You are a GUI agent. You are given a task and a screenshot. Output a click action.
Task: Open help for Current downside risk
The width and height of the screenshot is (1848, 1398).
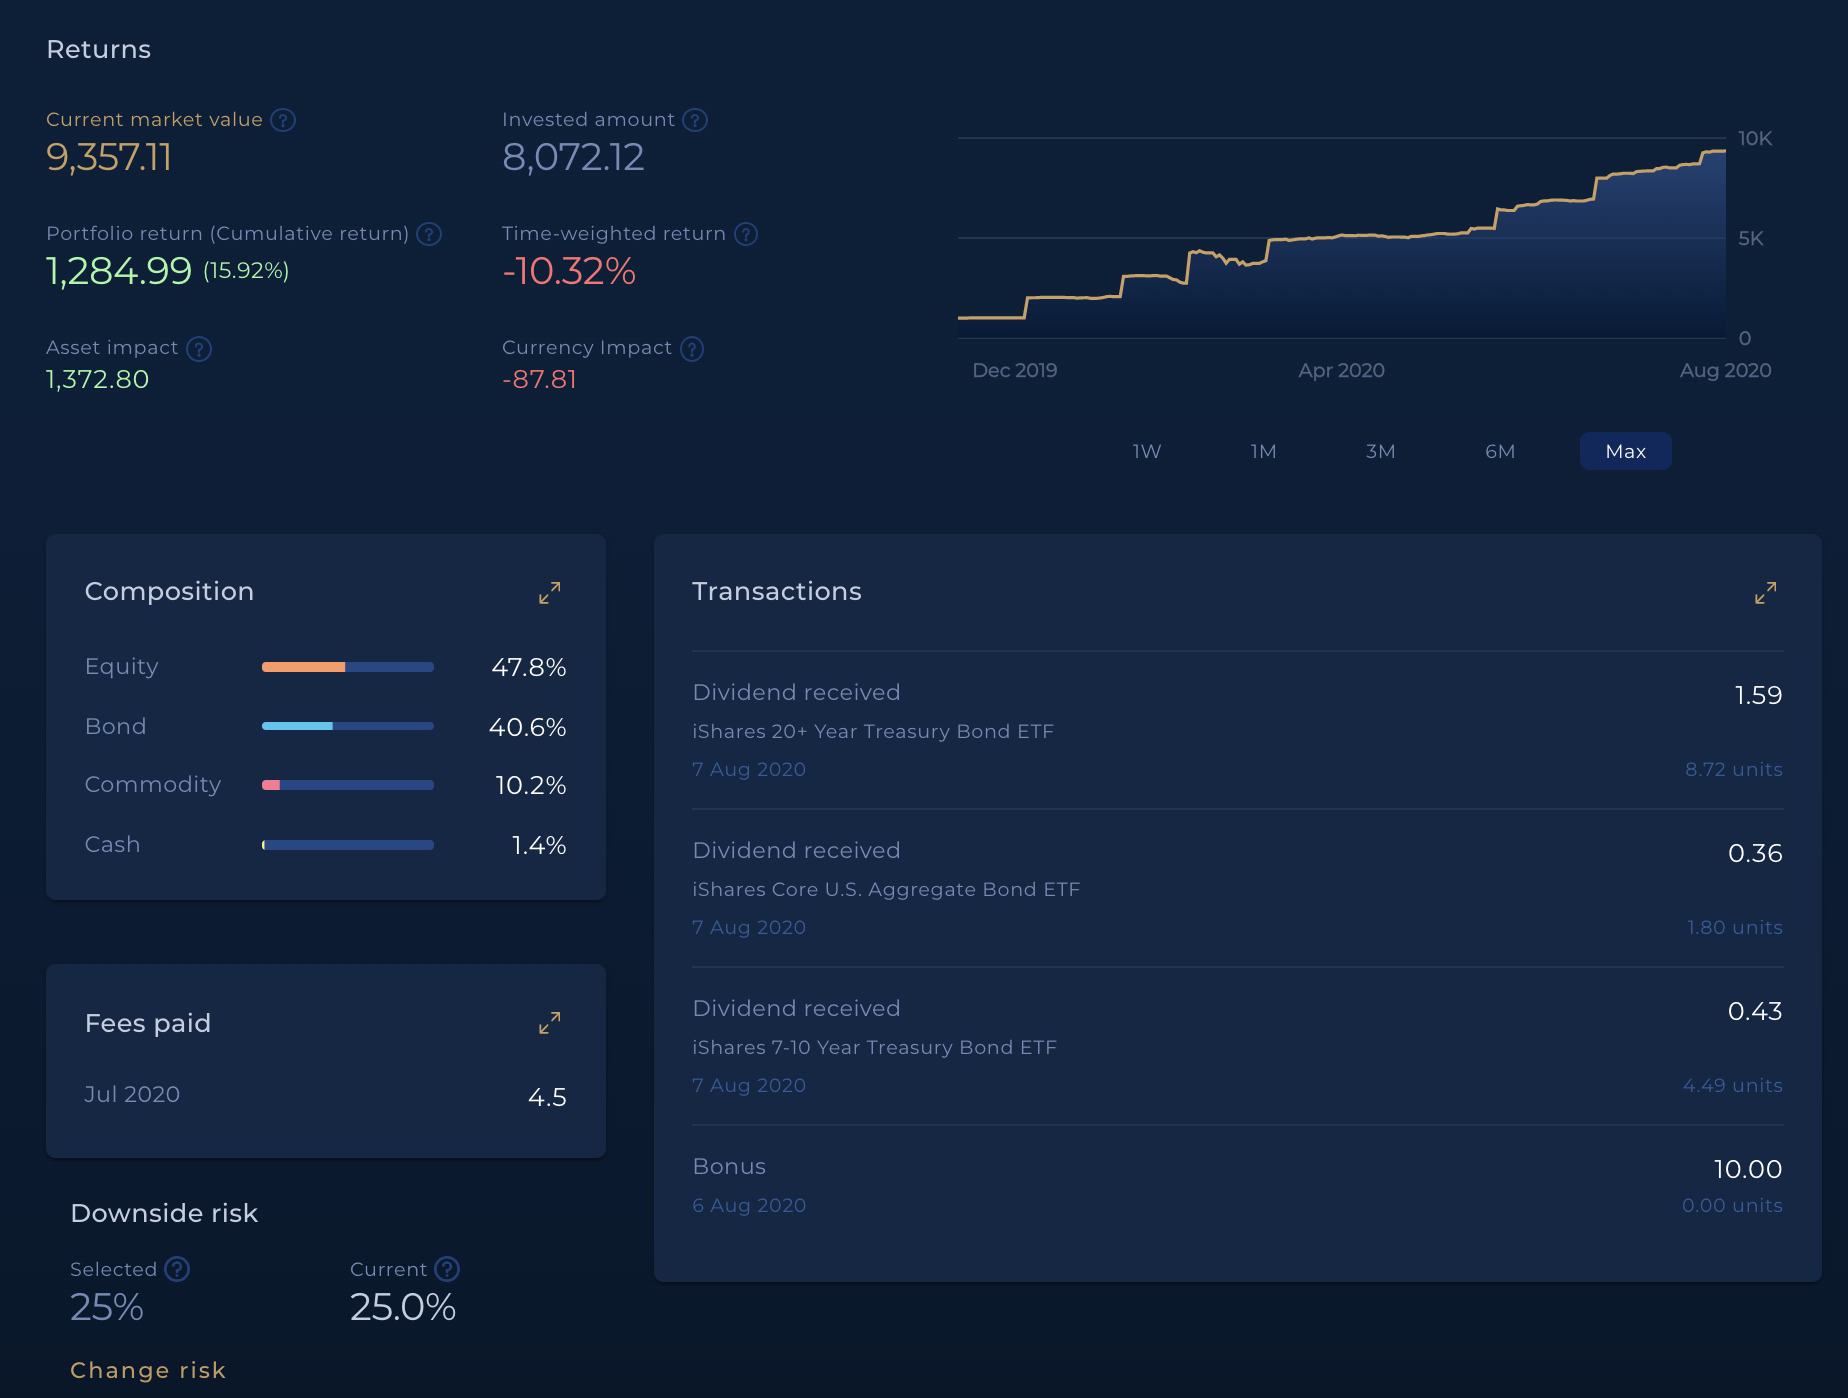click(447, 1269)
